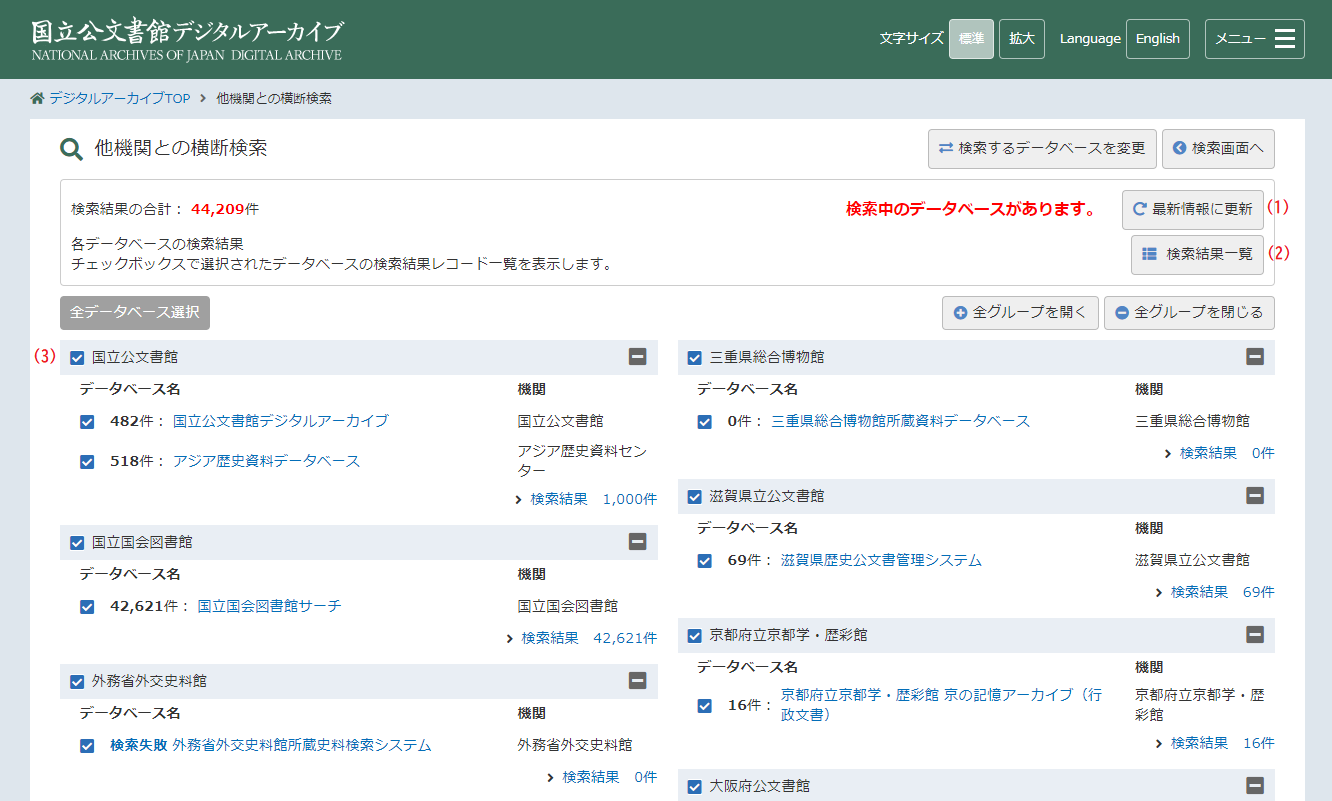Open アジア歴史資料データベース link
This screenshot has height=801, width=1332.
266,461
